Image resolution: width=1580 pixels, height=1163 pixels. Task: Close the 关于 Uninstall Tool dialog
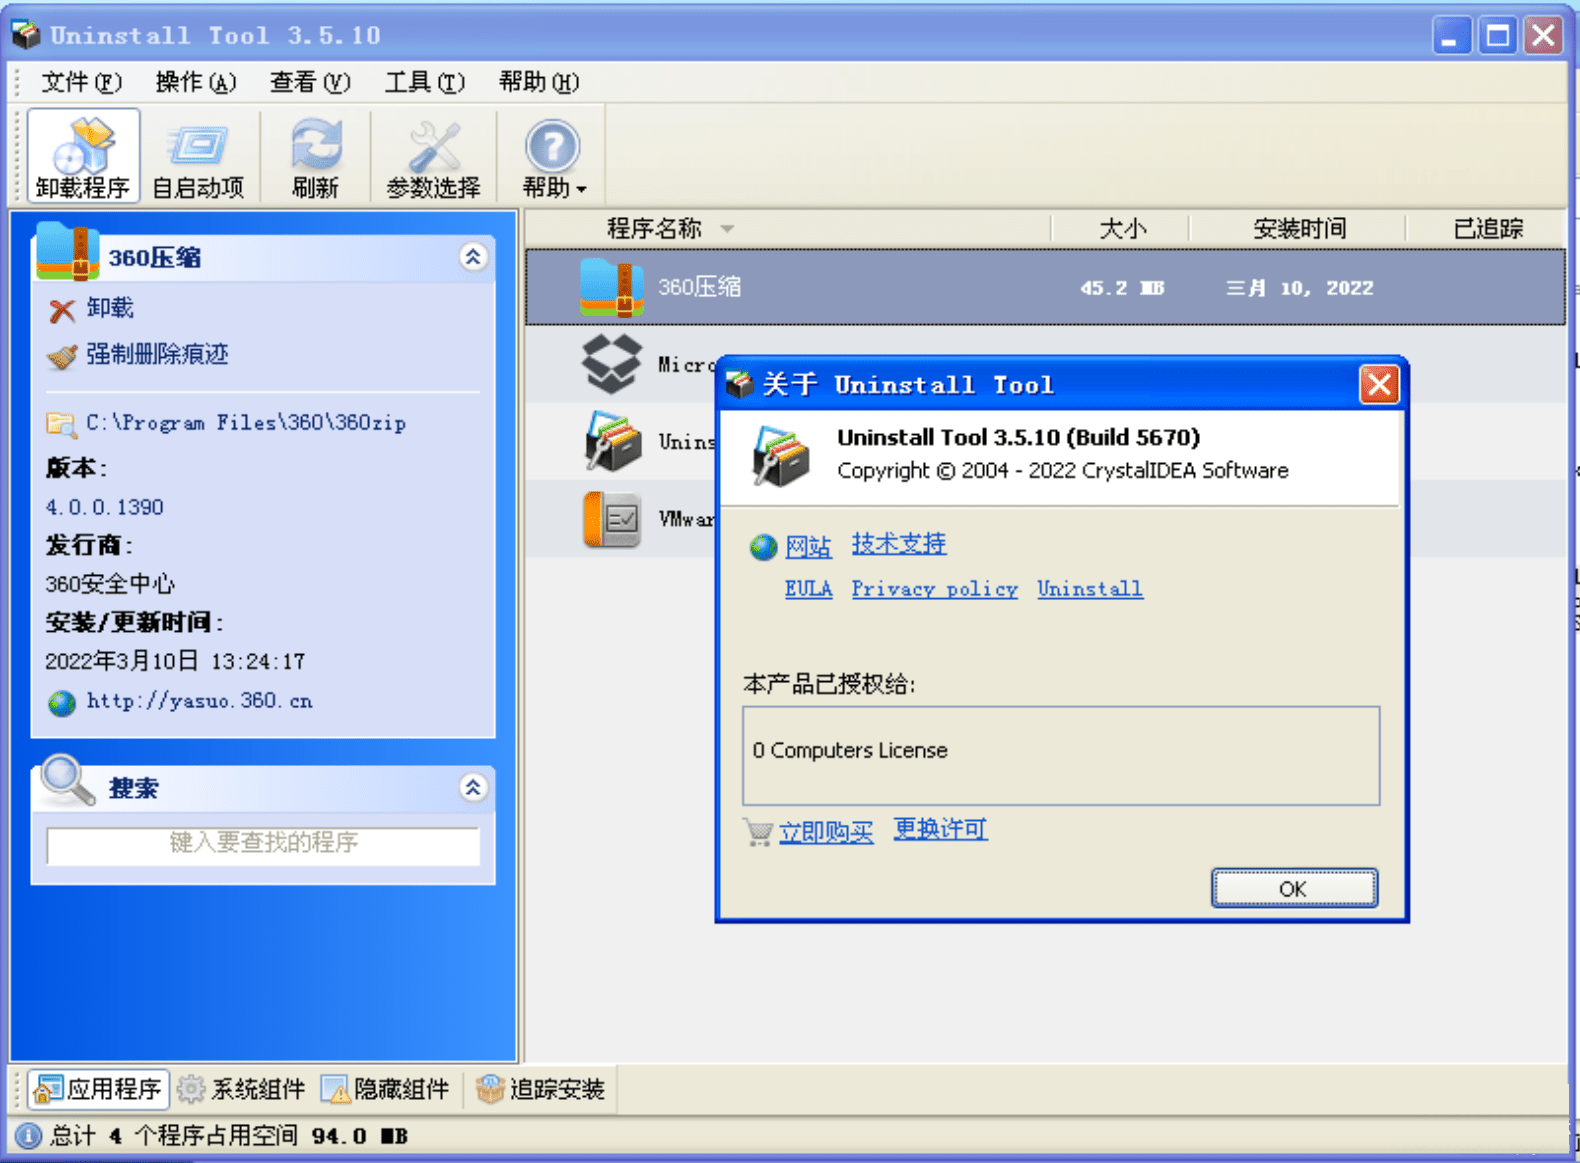pyautogui.click(x=1379, y=384)
